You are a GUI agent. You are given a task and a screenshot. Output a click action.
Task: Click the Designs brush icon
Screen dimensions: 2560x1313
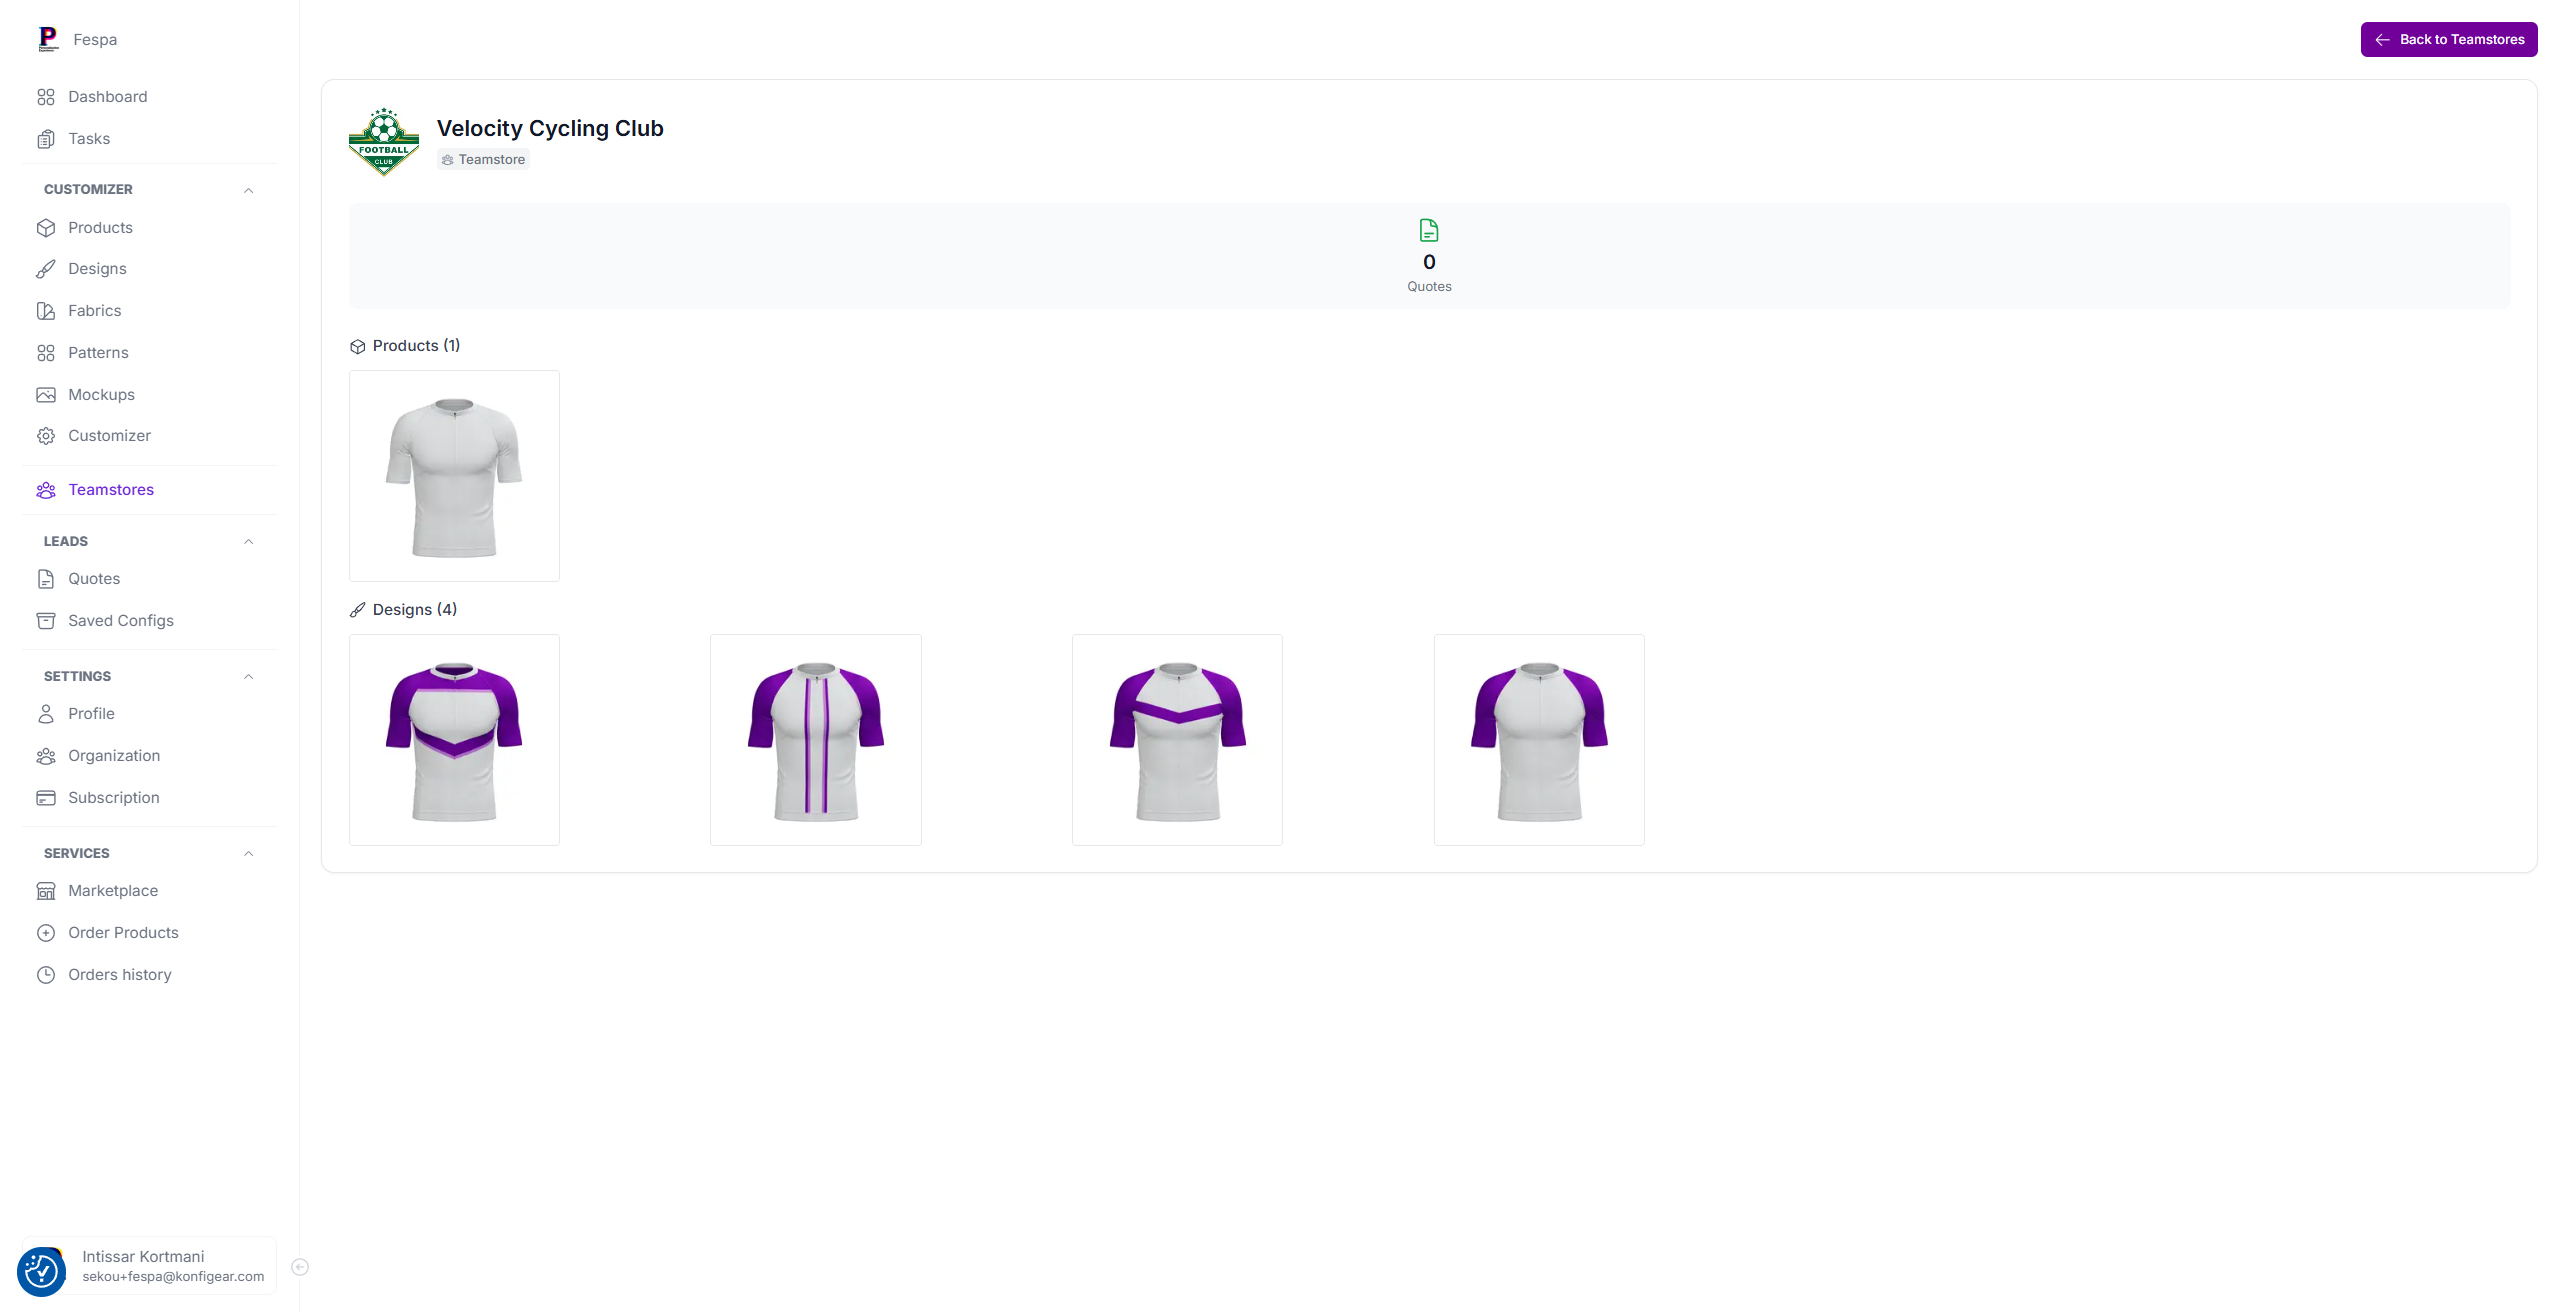[46, 268]
